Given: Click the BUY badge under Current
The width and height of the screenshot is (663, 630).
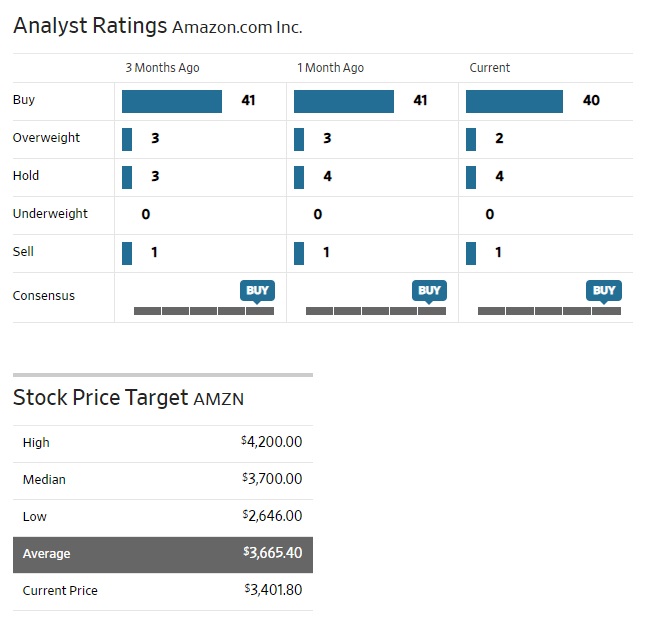Looking at the screenshot, I should pos(604,290).
